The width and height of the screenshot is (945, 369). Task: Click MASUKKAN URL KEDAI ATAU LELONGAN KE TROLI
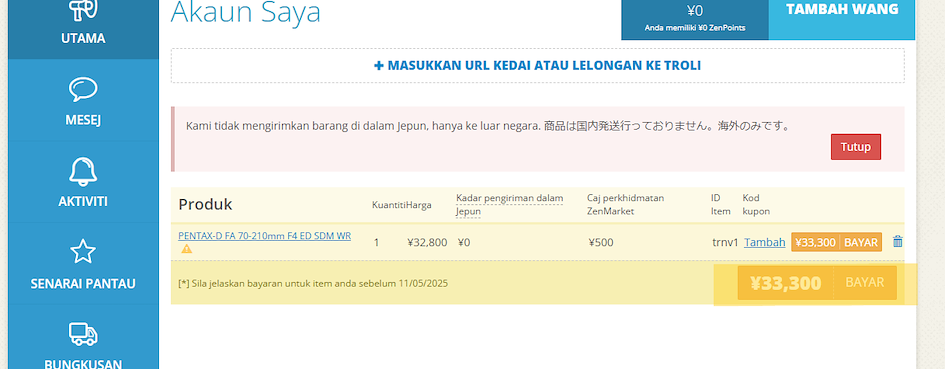[537, 65]
